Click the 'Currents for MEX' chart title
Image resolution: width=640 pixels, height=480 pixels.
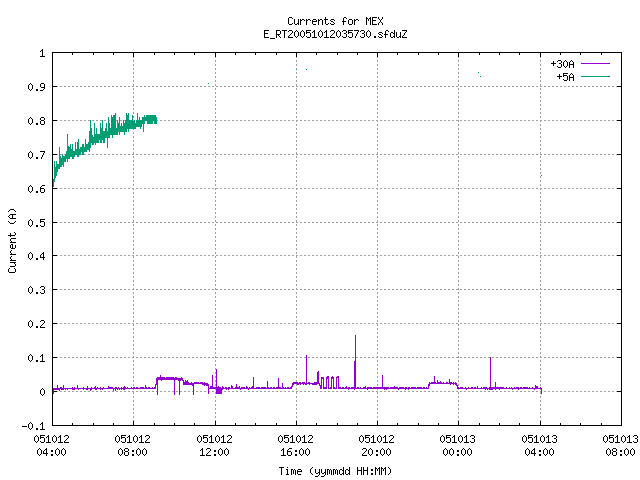point(335,21)
